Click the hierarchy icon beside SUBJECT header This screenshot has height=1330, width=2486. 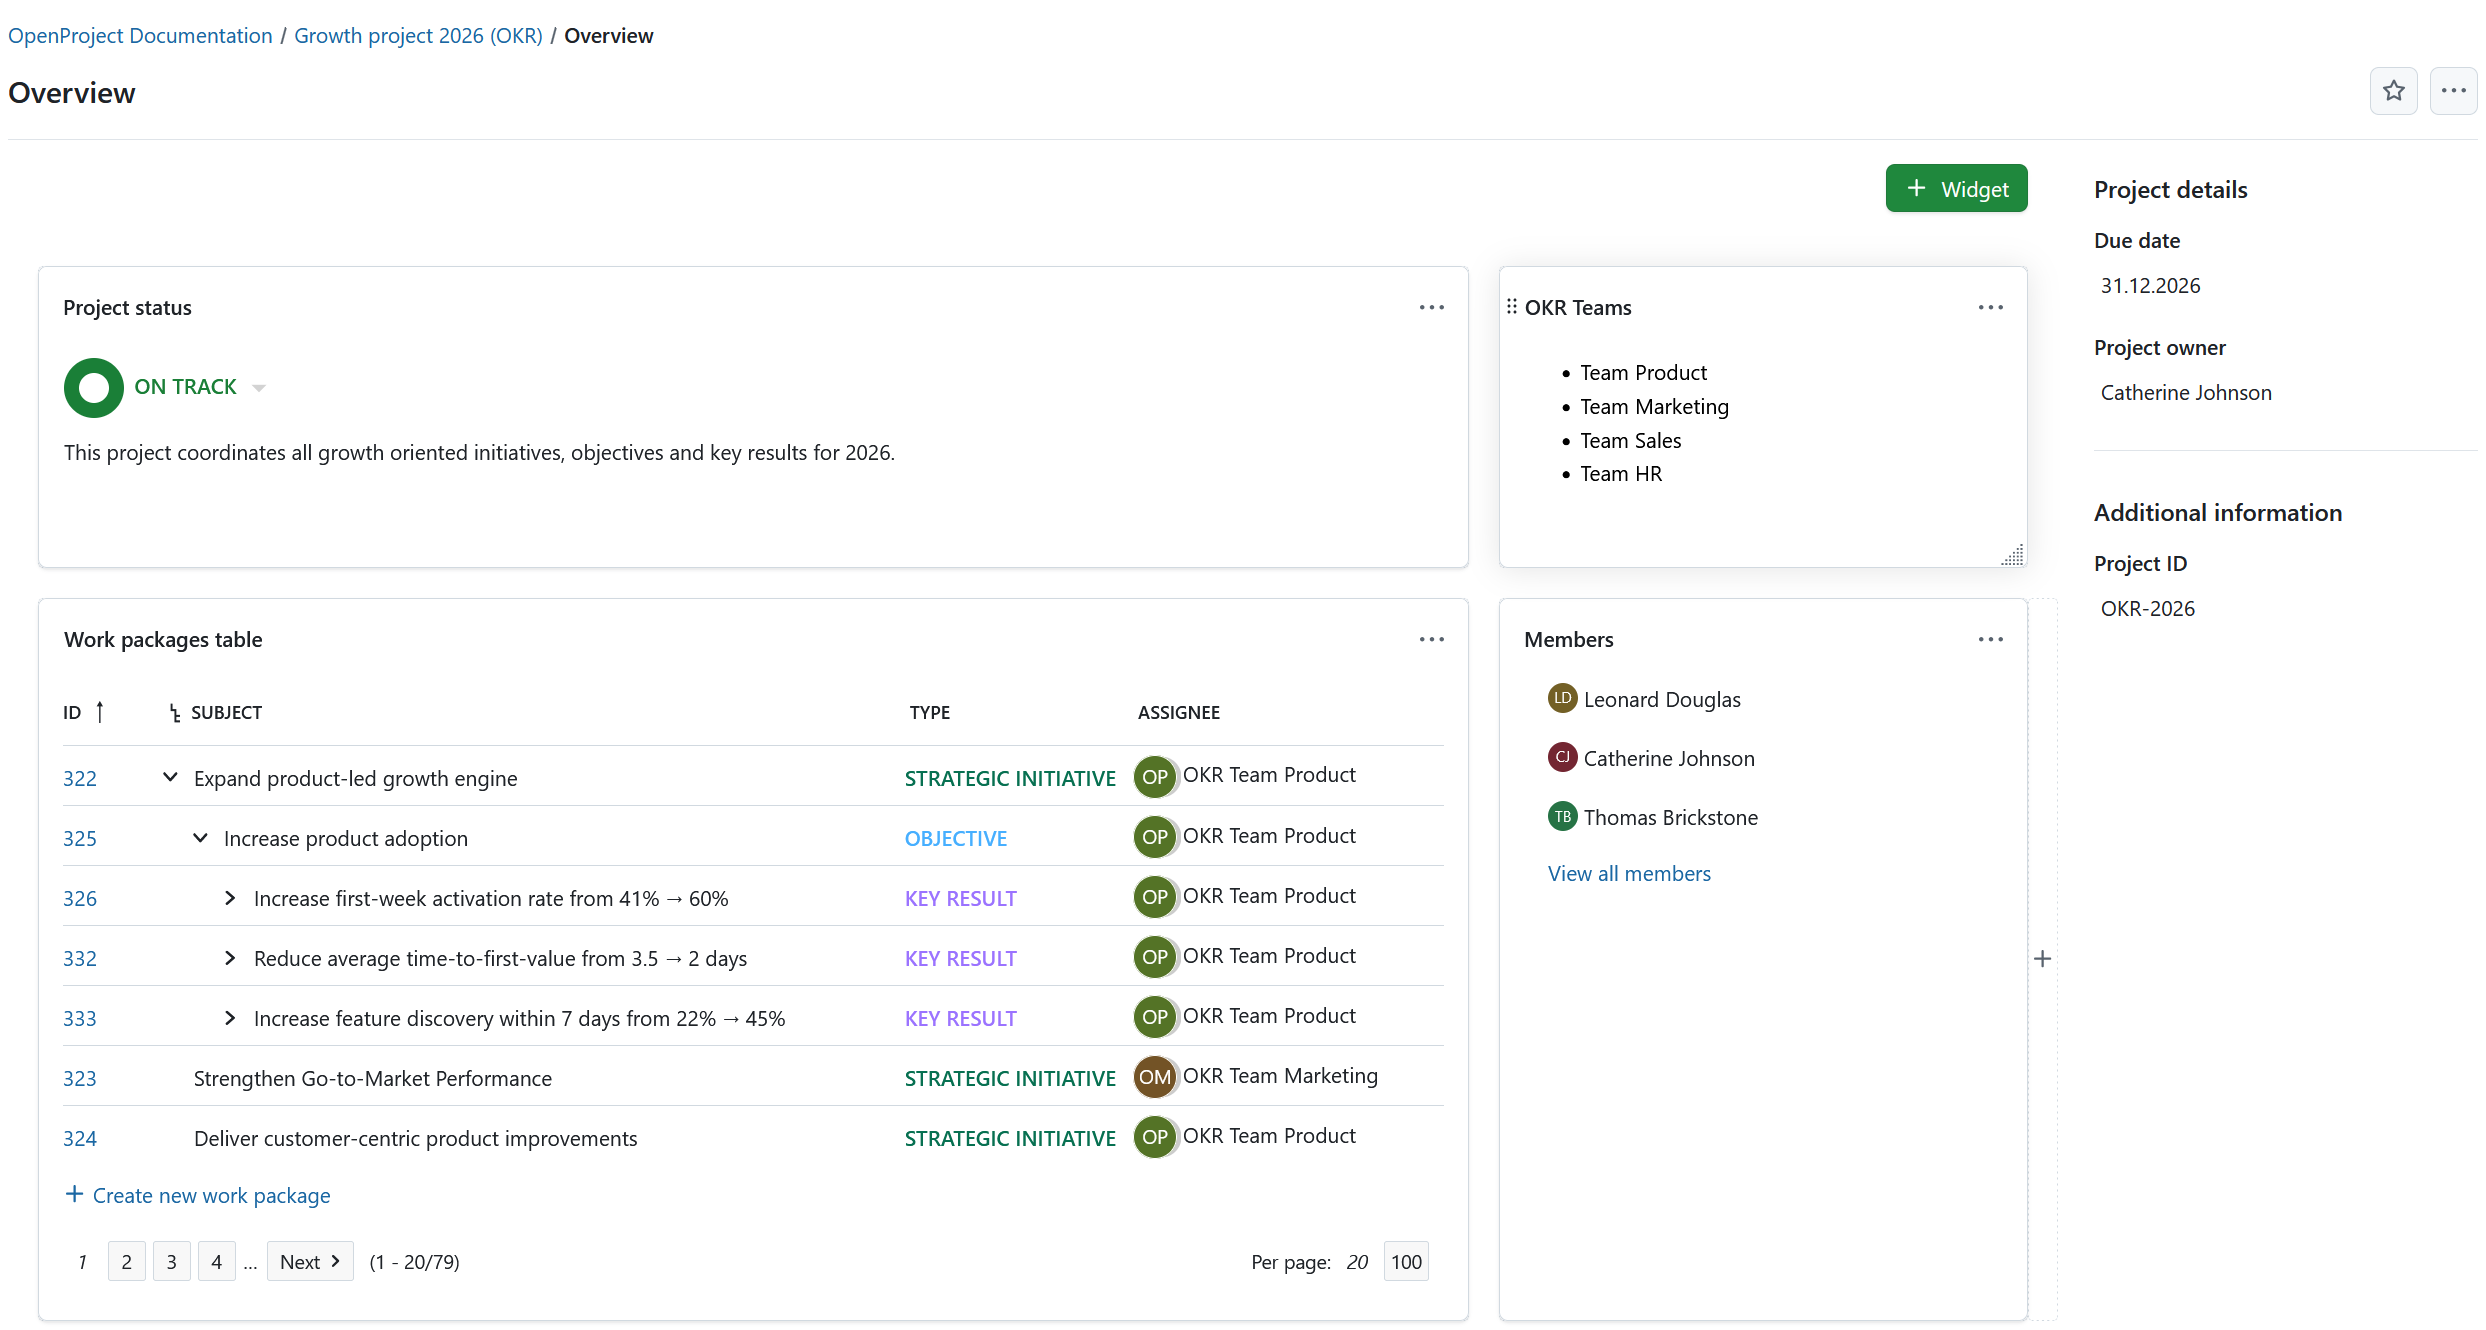172,712
